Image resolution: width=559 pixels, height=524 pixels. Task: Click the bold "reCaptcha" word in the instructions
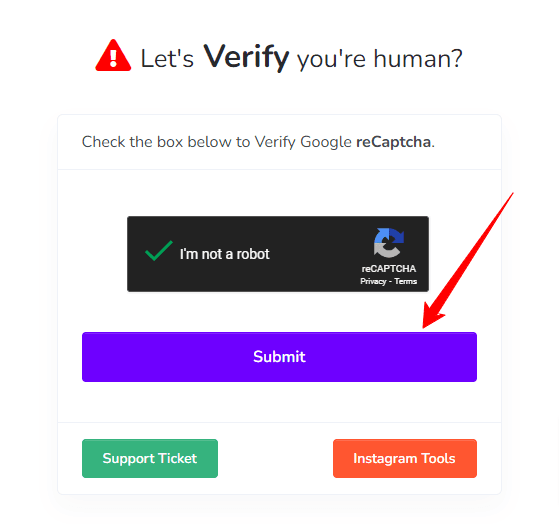tap(394, 142)
